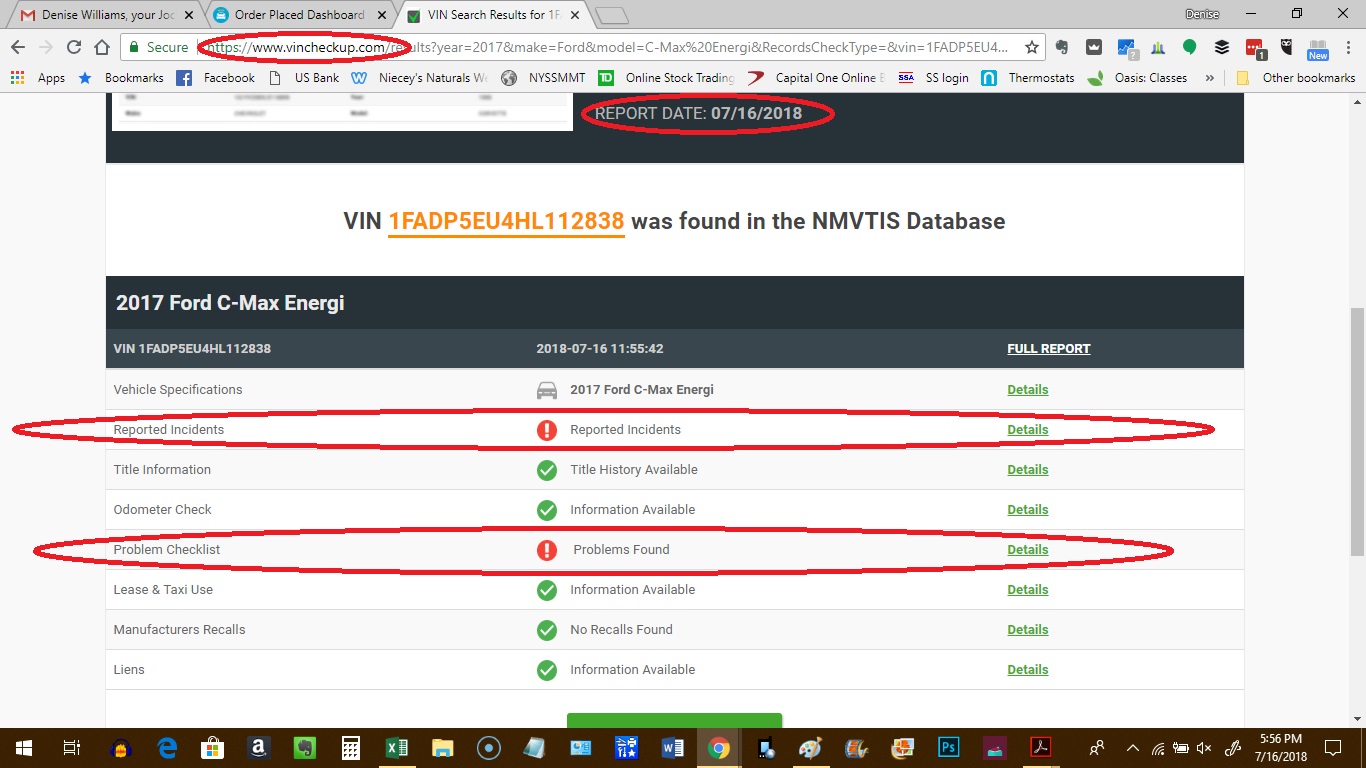Open the Buffer stacked-layers extension
This screenshot has height=768, width=1366.
pos(1221,47)
